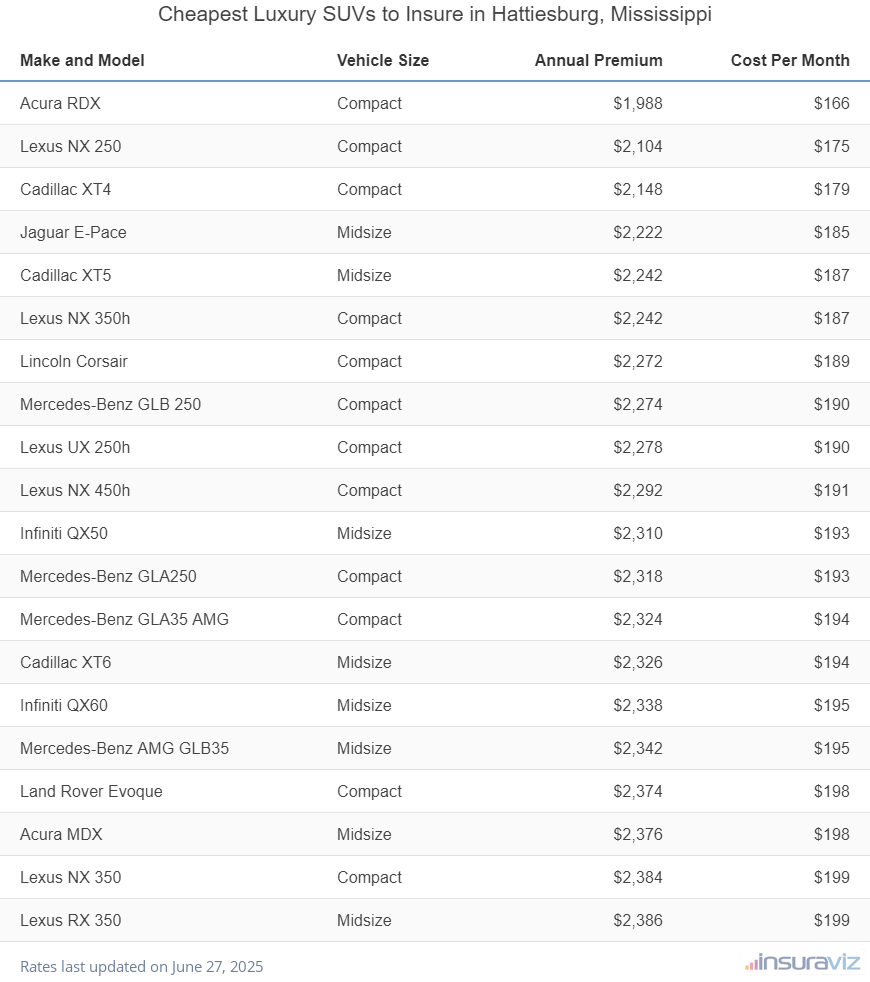Viewport: 870px width, 982px height.
Task: Click the Annual Premium column header
Action: coord(598,60)
